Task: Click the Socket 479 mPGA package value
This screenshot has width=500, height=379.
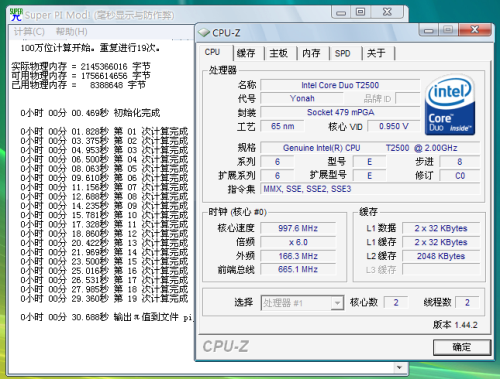Action: pos(340,112)
